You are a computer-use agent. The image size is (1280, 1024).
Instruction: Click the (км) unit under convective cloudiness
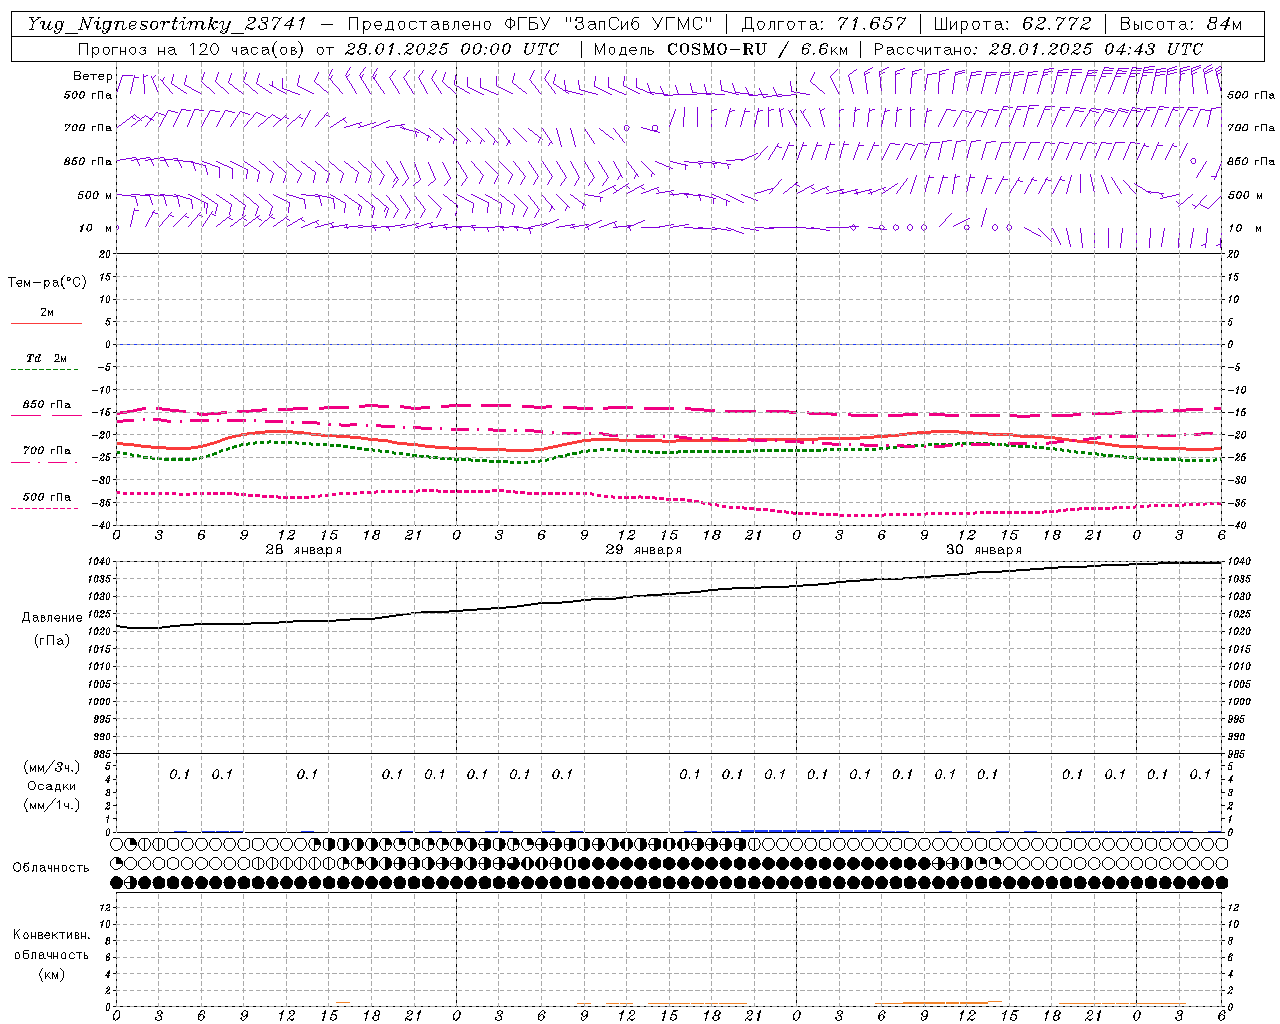(51, 974)
